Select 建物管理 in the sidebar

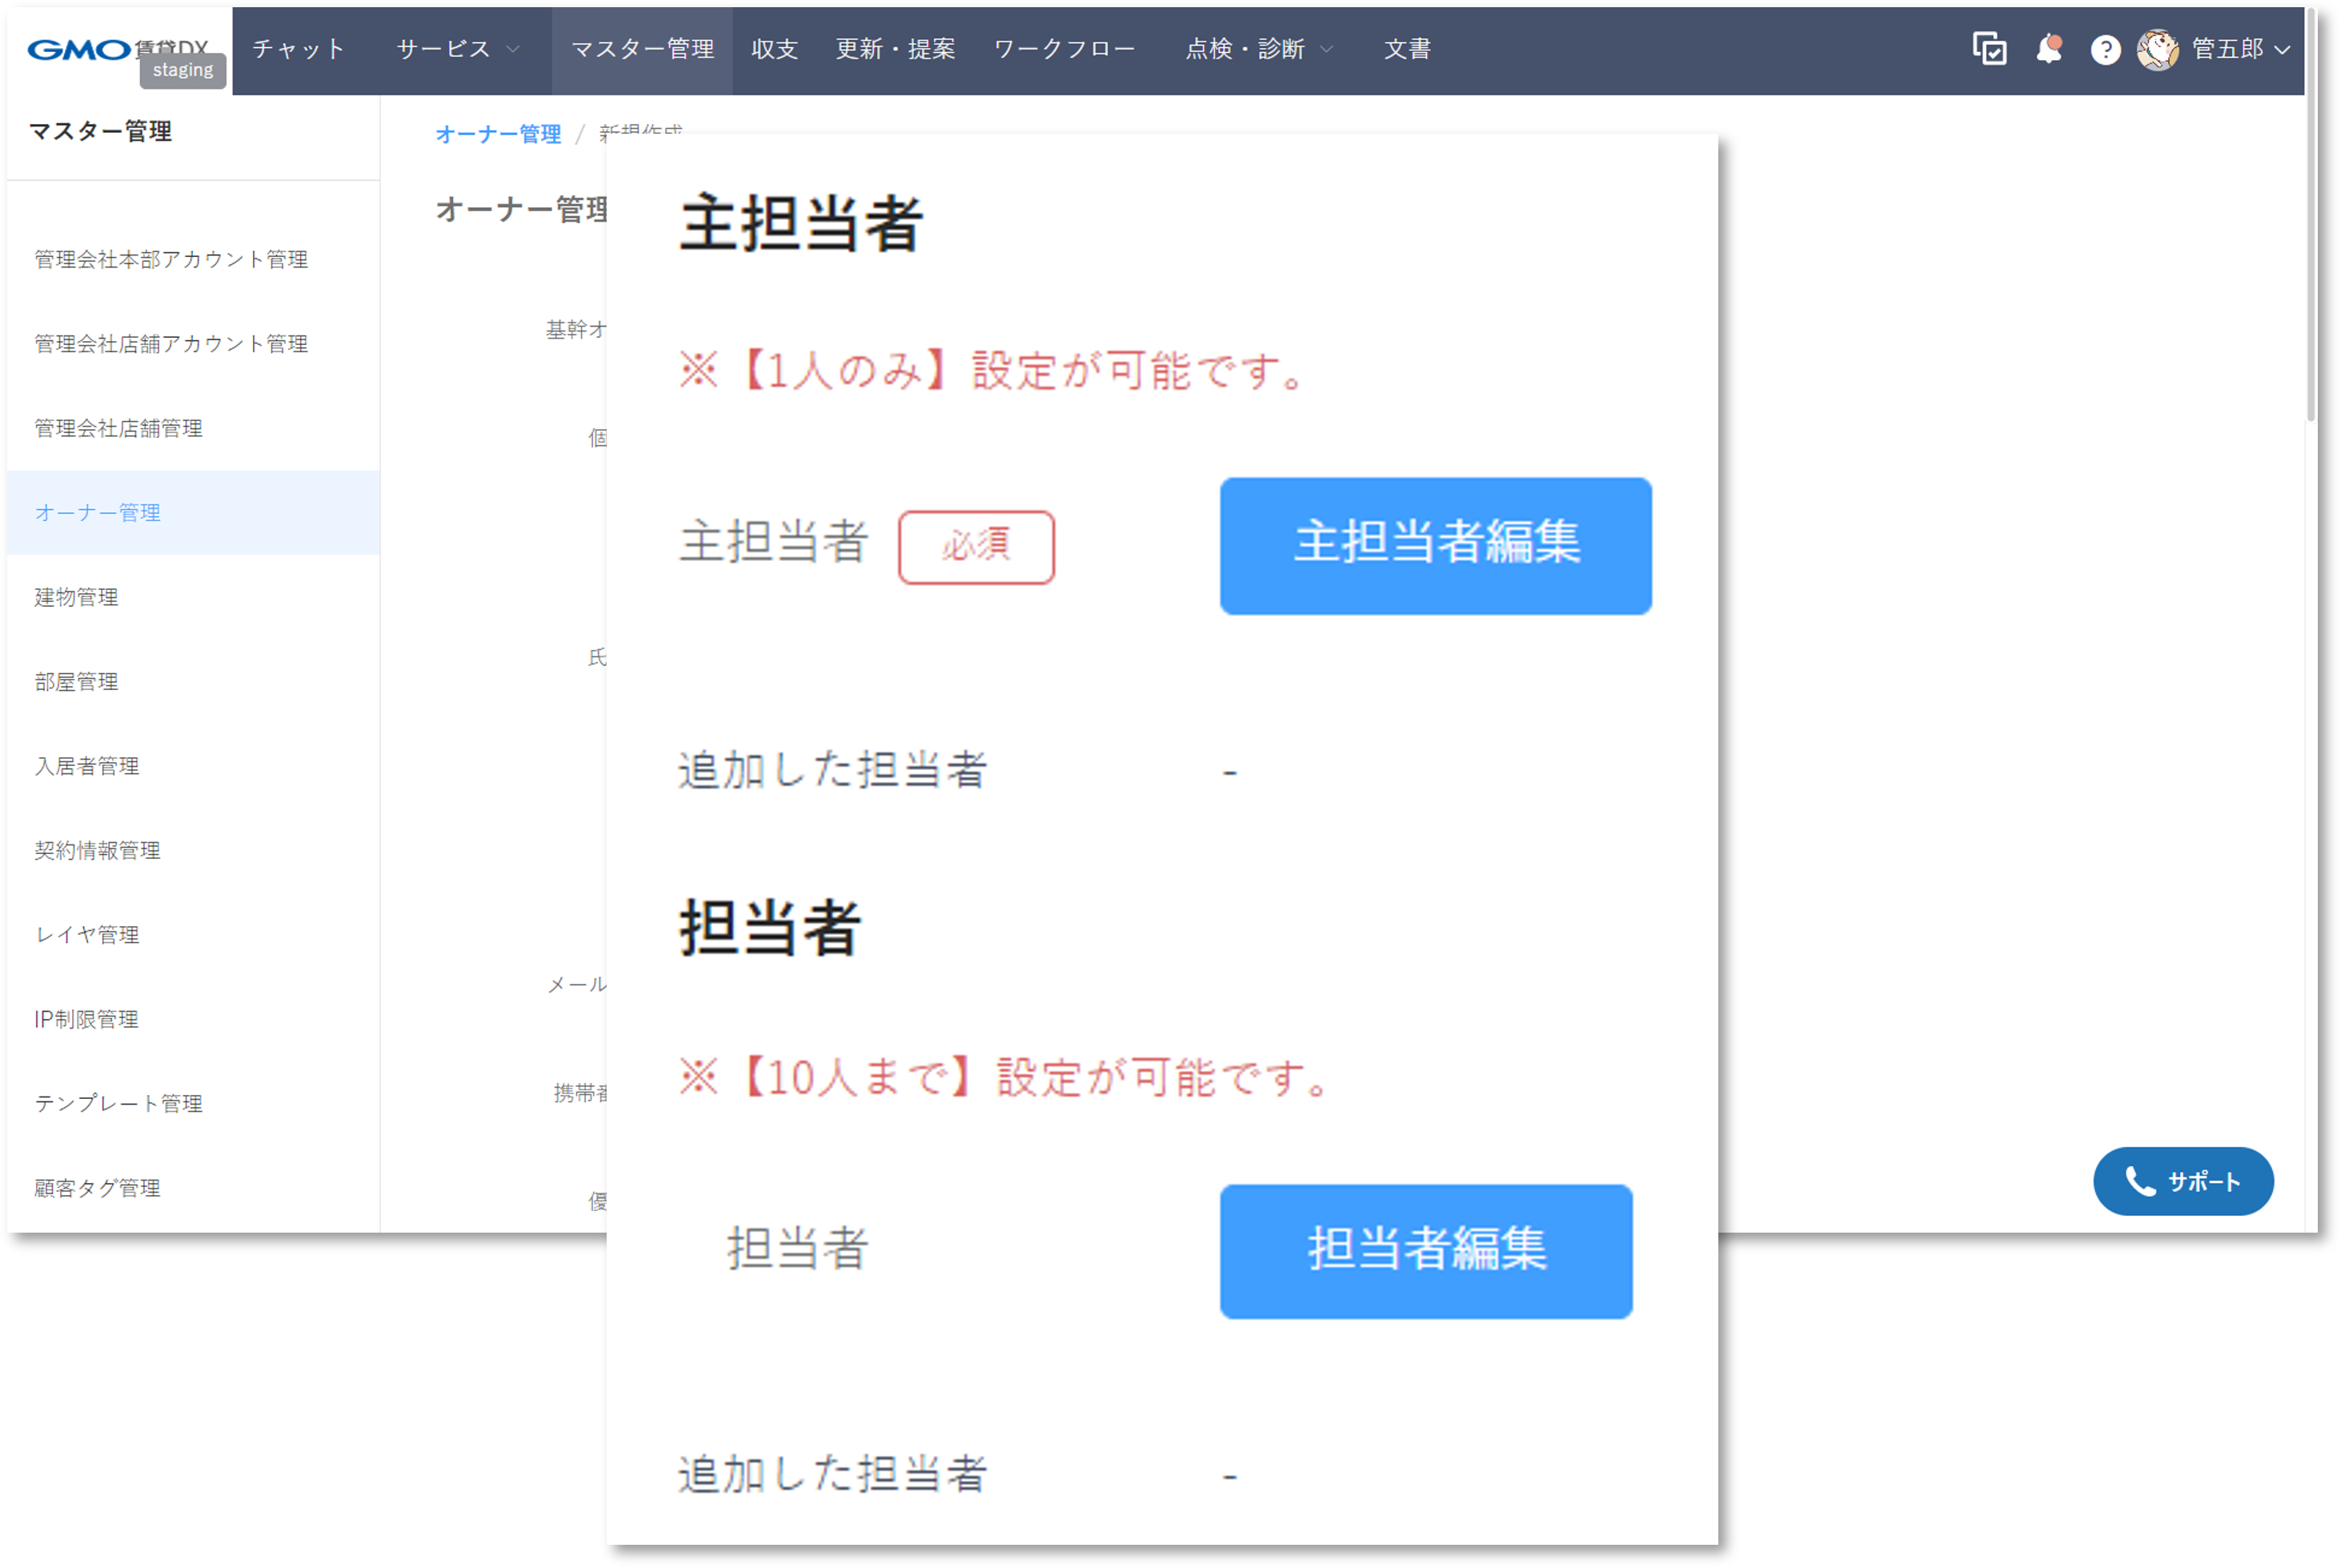click(76, 597)
